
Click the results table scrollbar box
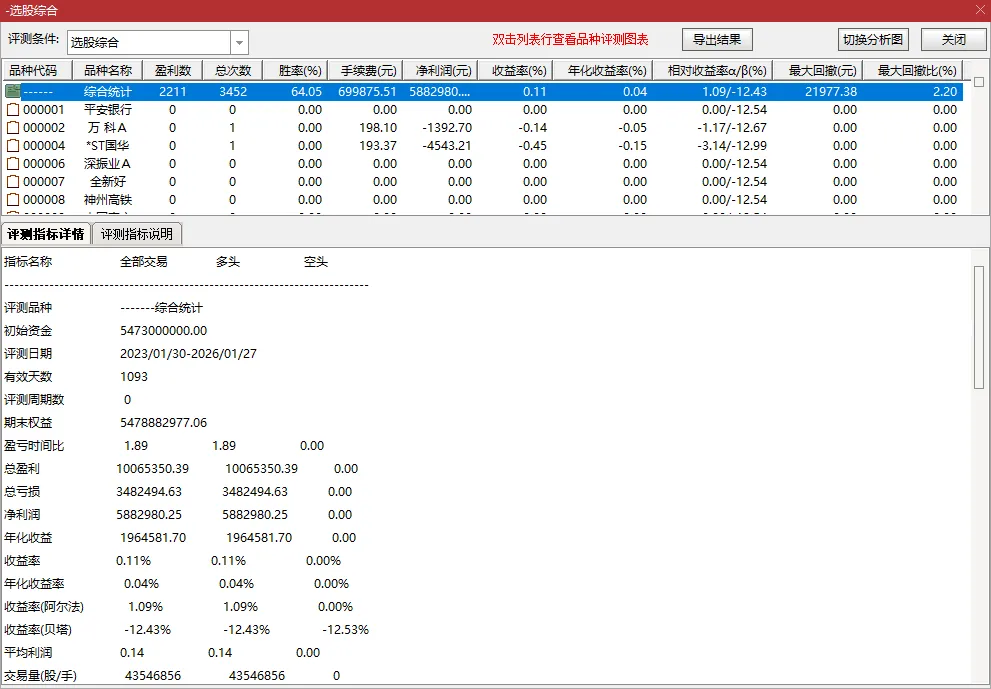coord(979,82)
